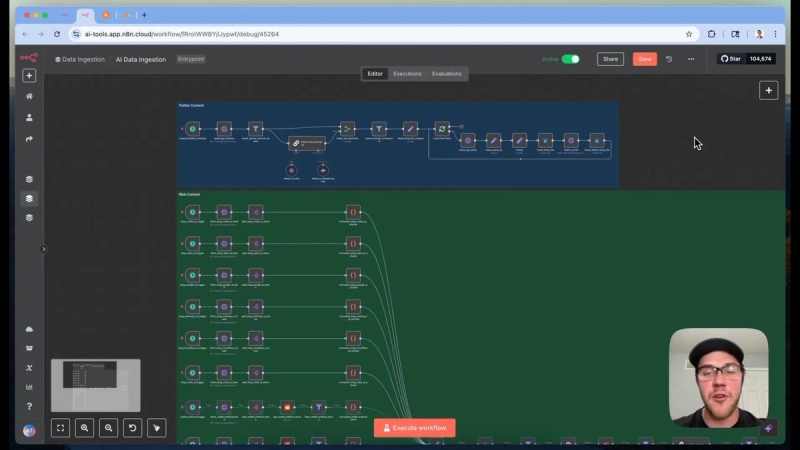Toggle the workflow Active switch
This screenshot has height=450, width=800.
coord(570,59)
